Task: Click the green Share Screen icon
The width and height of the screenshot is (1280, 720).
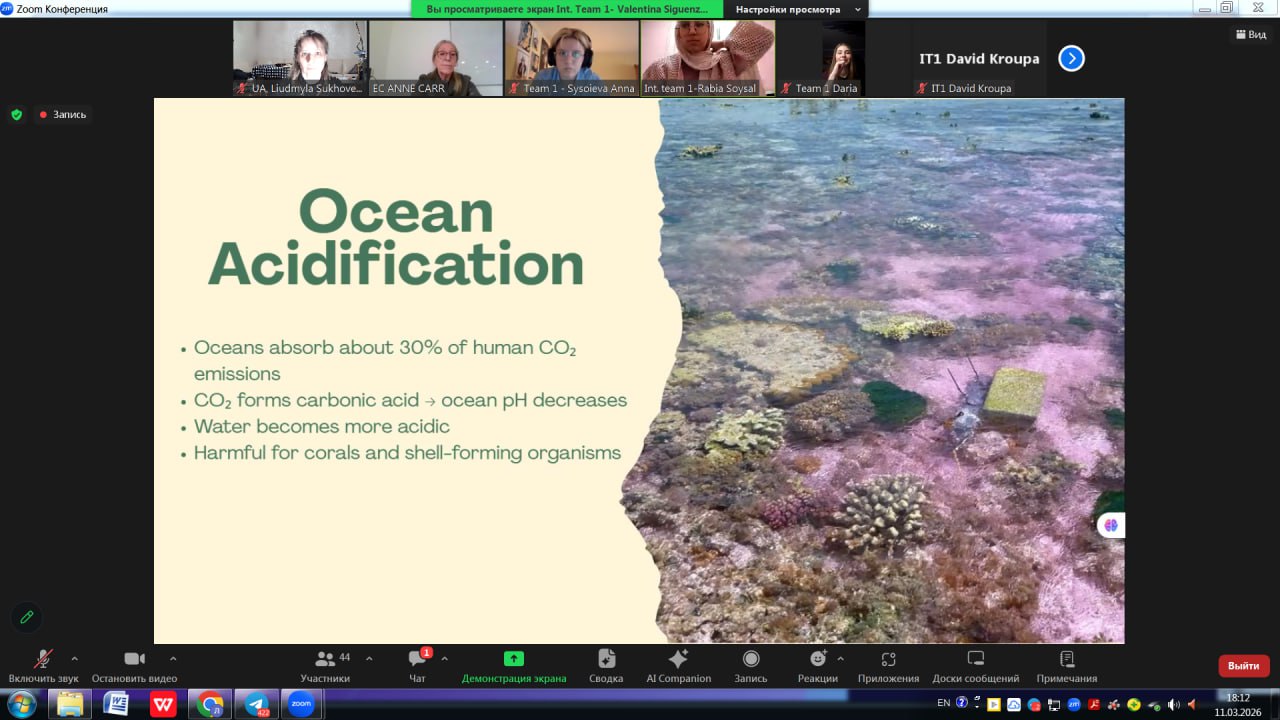Action: tap(513, 659)
